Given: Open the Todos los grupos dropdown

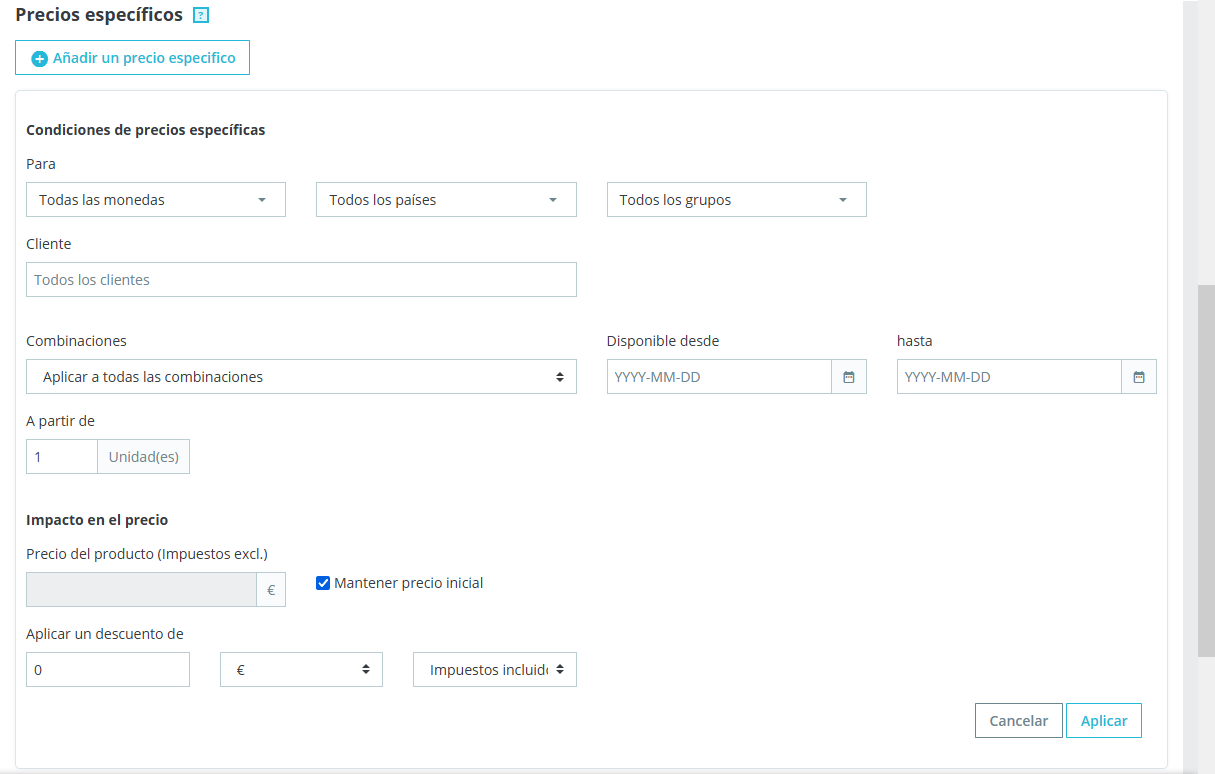Looking at the screenshot, I should pyautogui.click(x=736, y=200).
